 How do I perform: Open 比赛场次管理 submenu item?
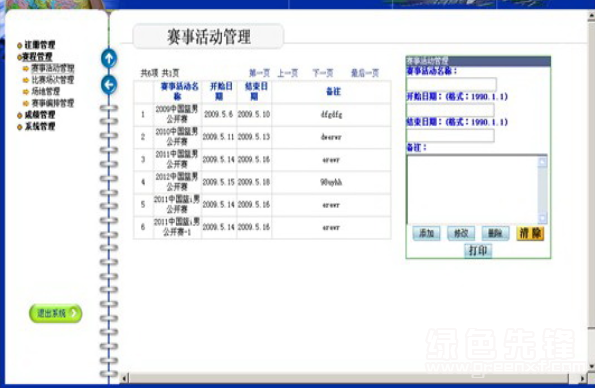point(52,80)
